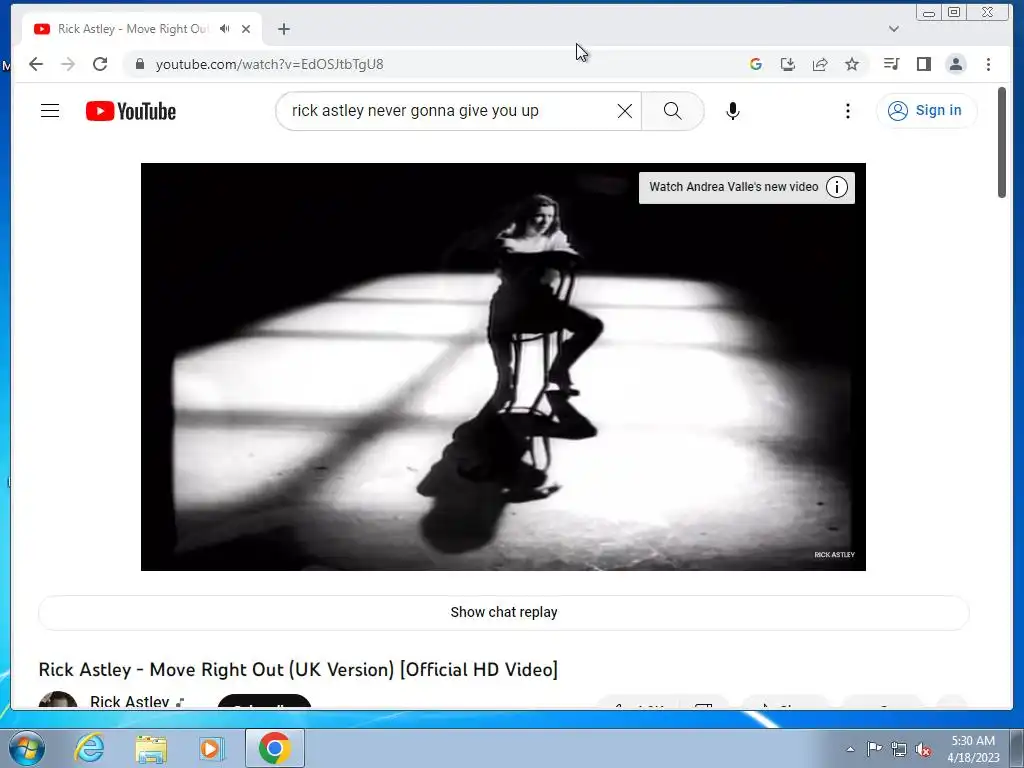Open Rick Astley channel name link
The width and height of the screenshot is (1024, 768).
(129, 701)
